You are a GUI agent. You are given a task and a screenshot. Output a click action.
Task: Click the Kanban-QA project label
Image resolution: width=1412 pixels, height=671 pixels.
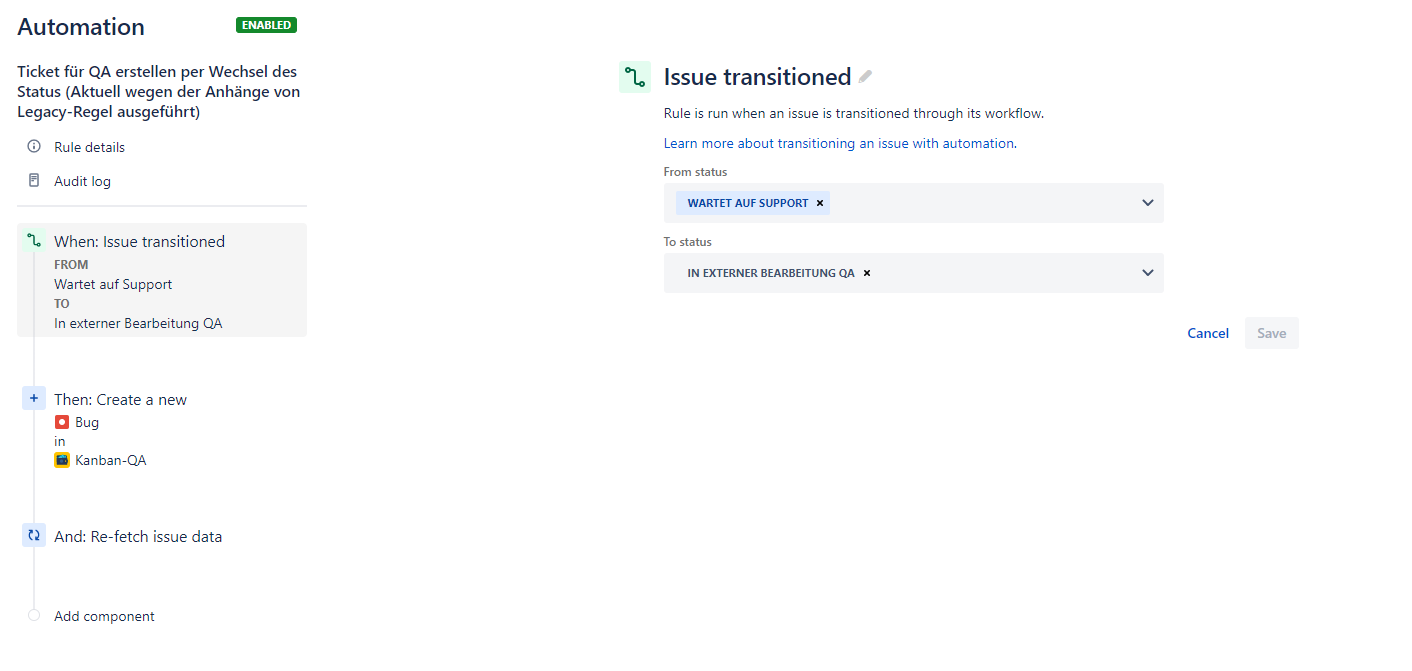(x=111, y=460)
